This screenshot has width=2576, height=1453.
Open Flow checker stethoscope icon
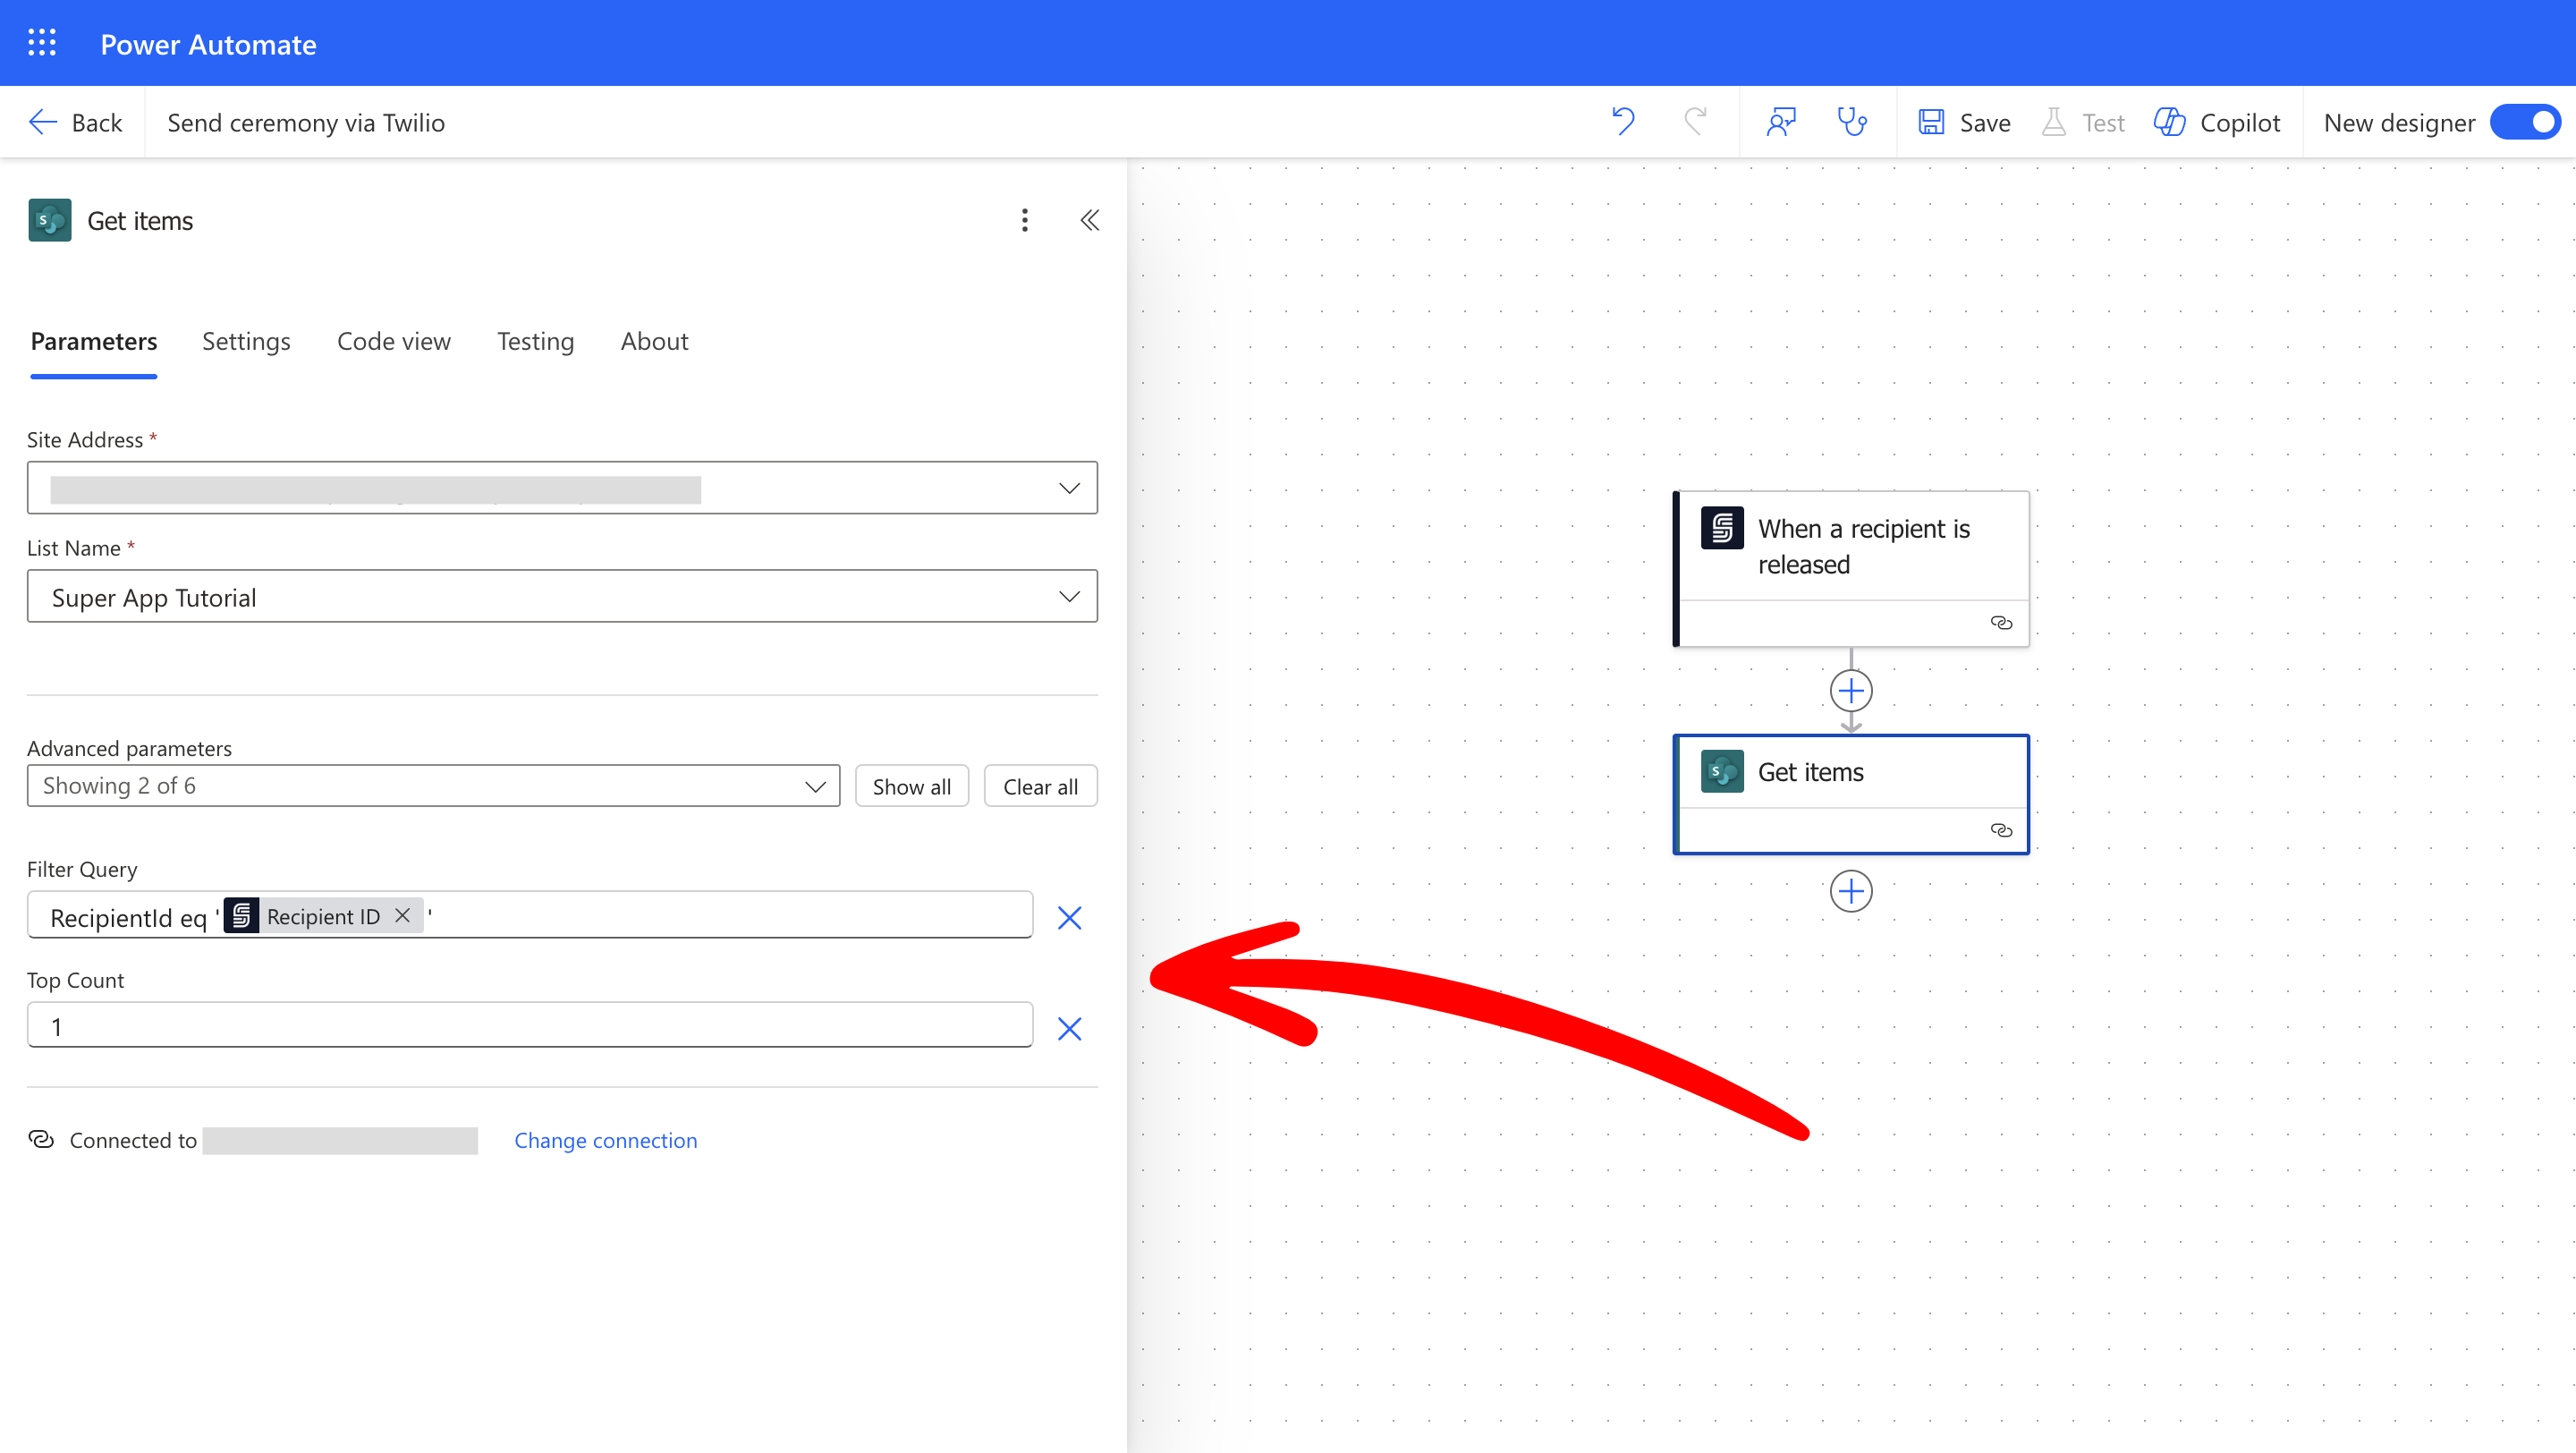click(x=1852, y=122)
